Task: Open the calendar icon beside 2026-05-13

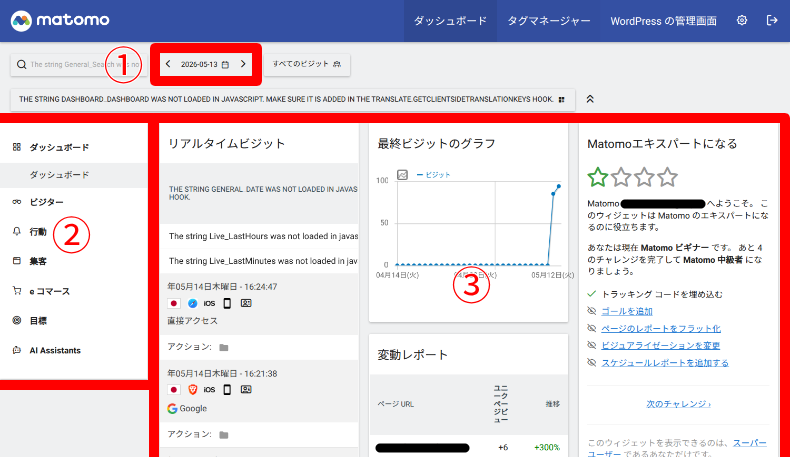Action: 225,64
